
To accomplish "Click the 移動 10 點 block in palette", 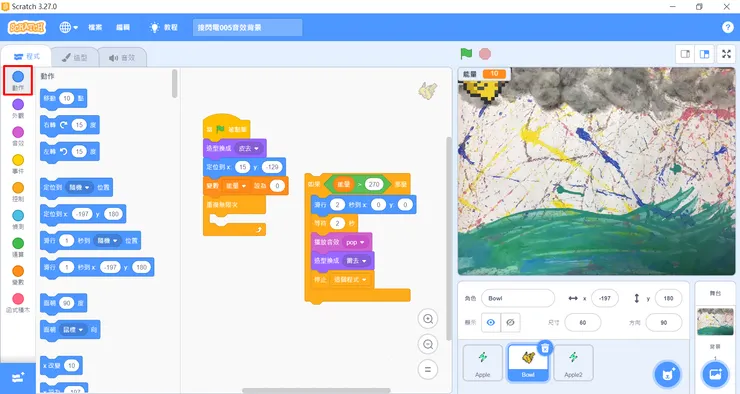I will coord(64,99).
